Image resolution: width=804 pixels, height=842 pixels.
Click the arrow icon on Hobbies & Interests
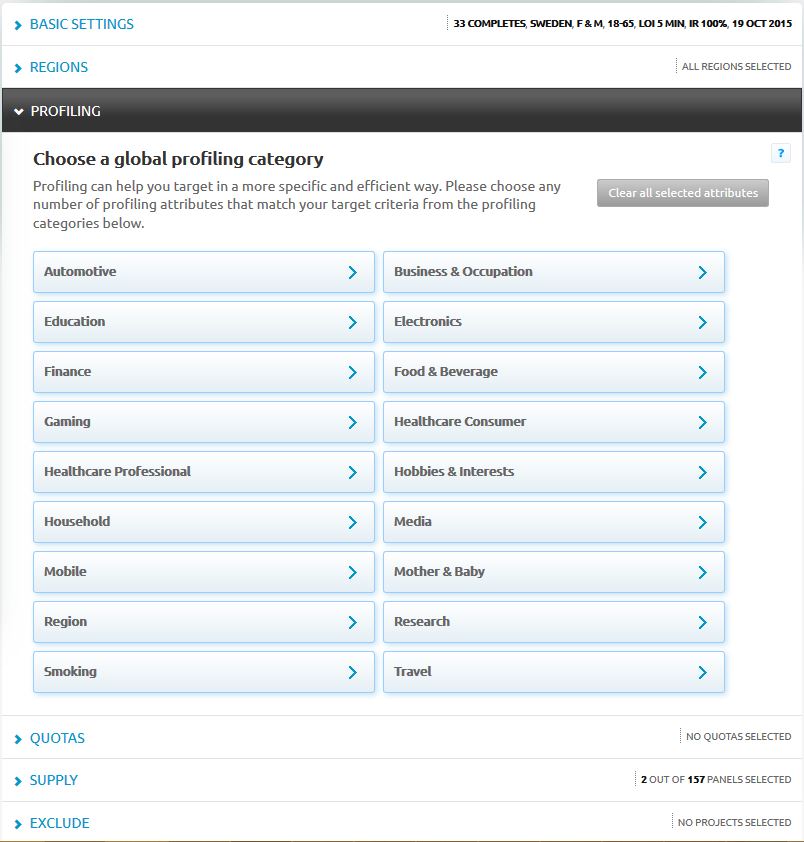pyautogui.click(x=702, y=472)
